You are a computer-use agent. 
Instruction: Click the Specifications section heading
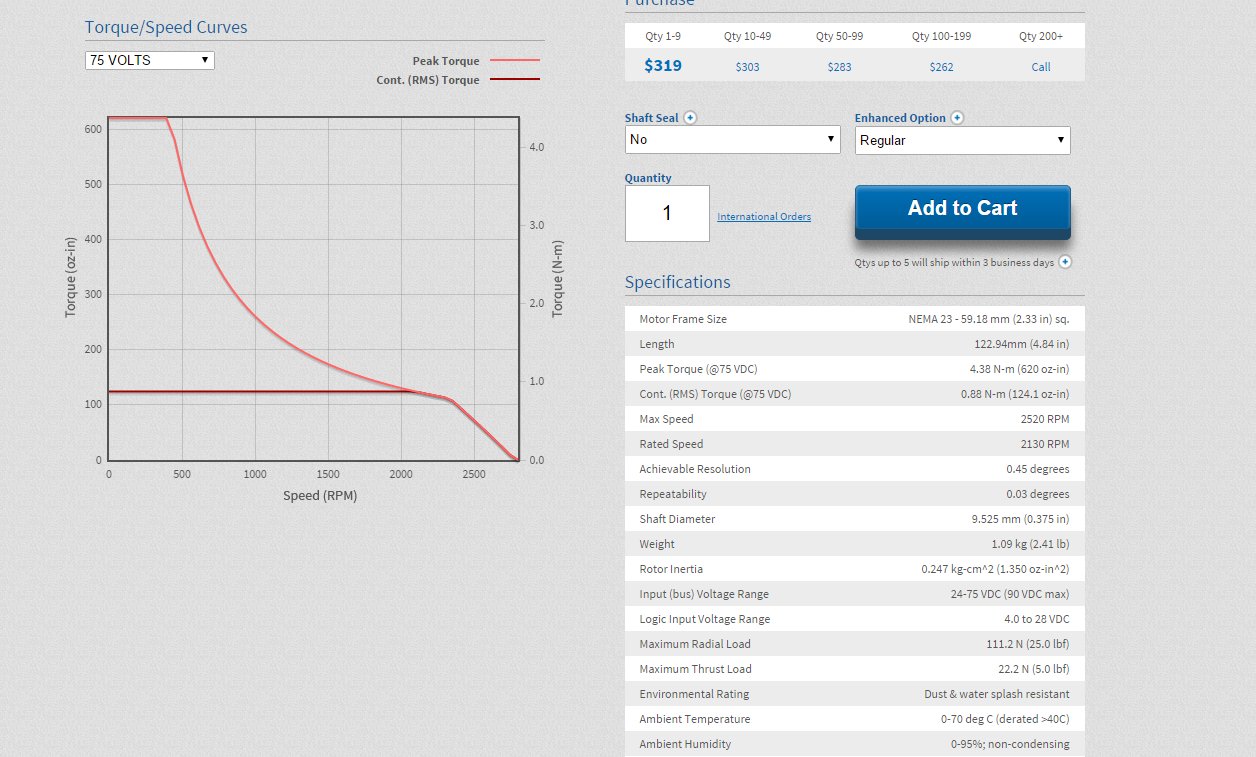(677, 282)
